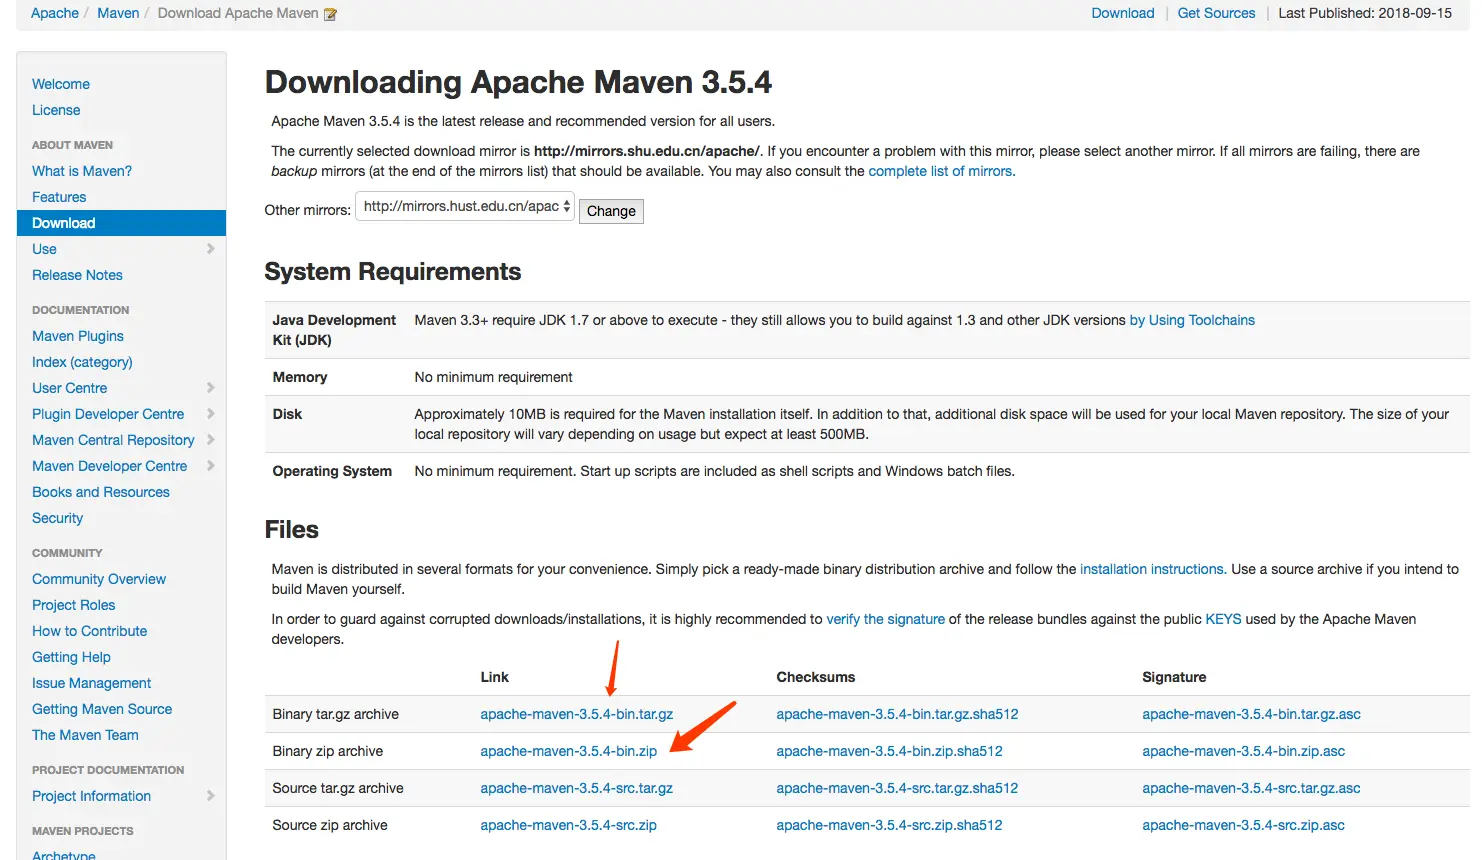
Task: Open apache-maven-3.5.4-bin.zip.sha512 checksum
Action: 889,751
